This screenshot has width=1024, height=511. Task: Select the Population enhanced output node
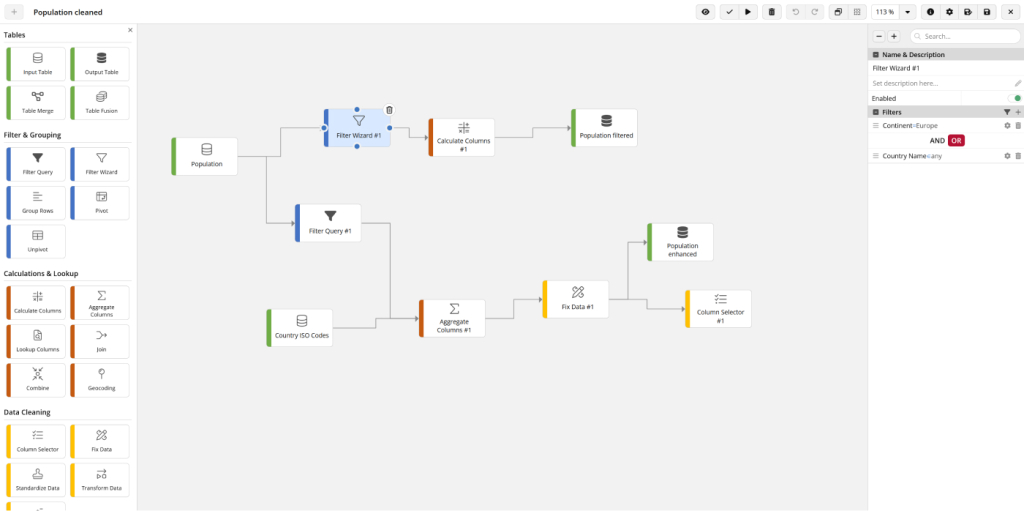[680, 242]
